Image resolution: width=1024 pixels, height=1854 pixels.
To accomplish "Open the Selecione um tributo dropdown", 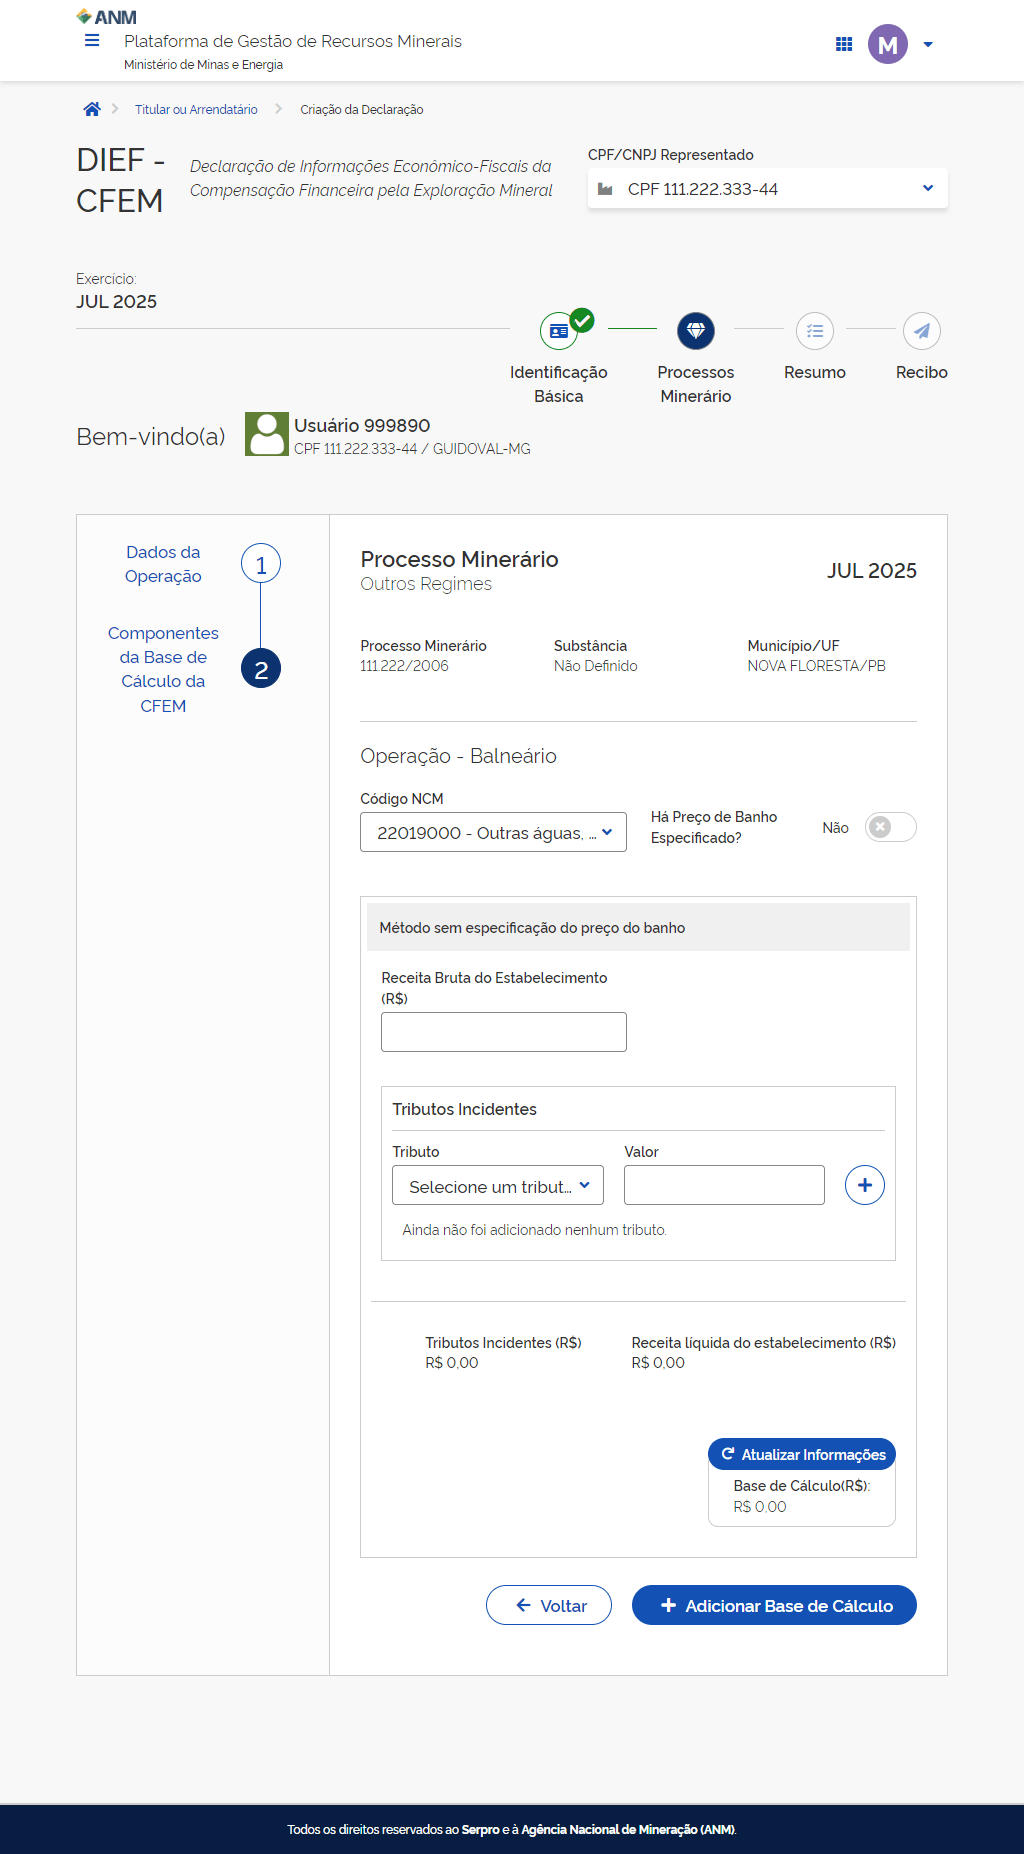I will [498, 1186].
